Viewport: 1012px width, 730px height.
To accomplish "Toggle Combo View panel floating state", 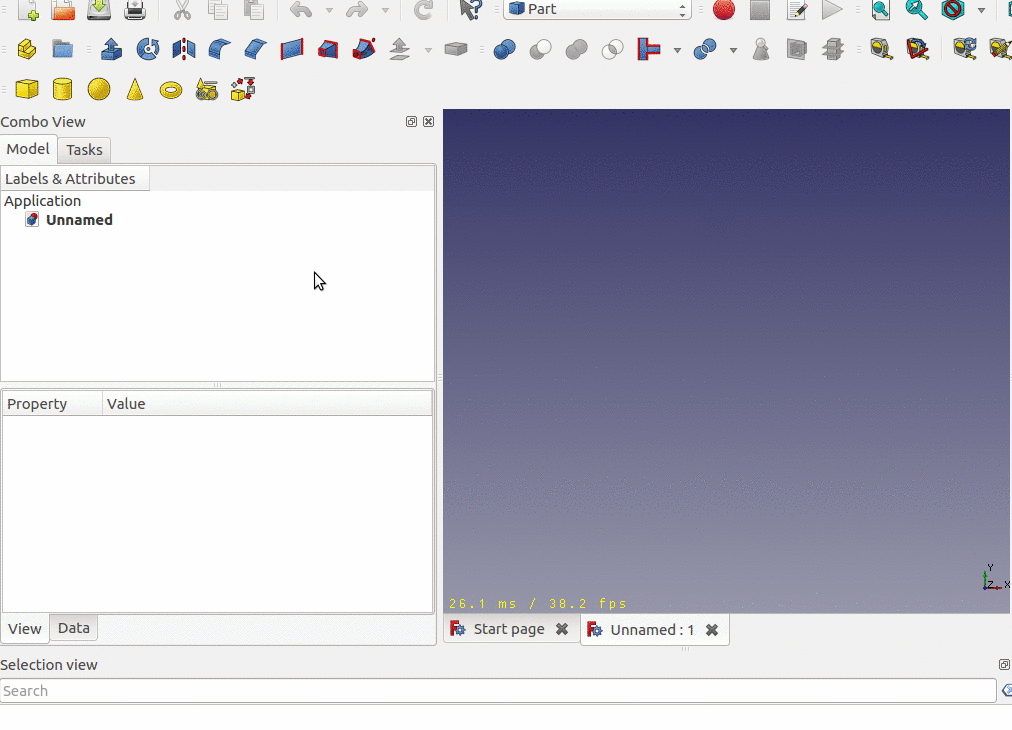I will [411, 122].
